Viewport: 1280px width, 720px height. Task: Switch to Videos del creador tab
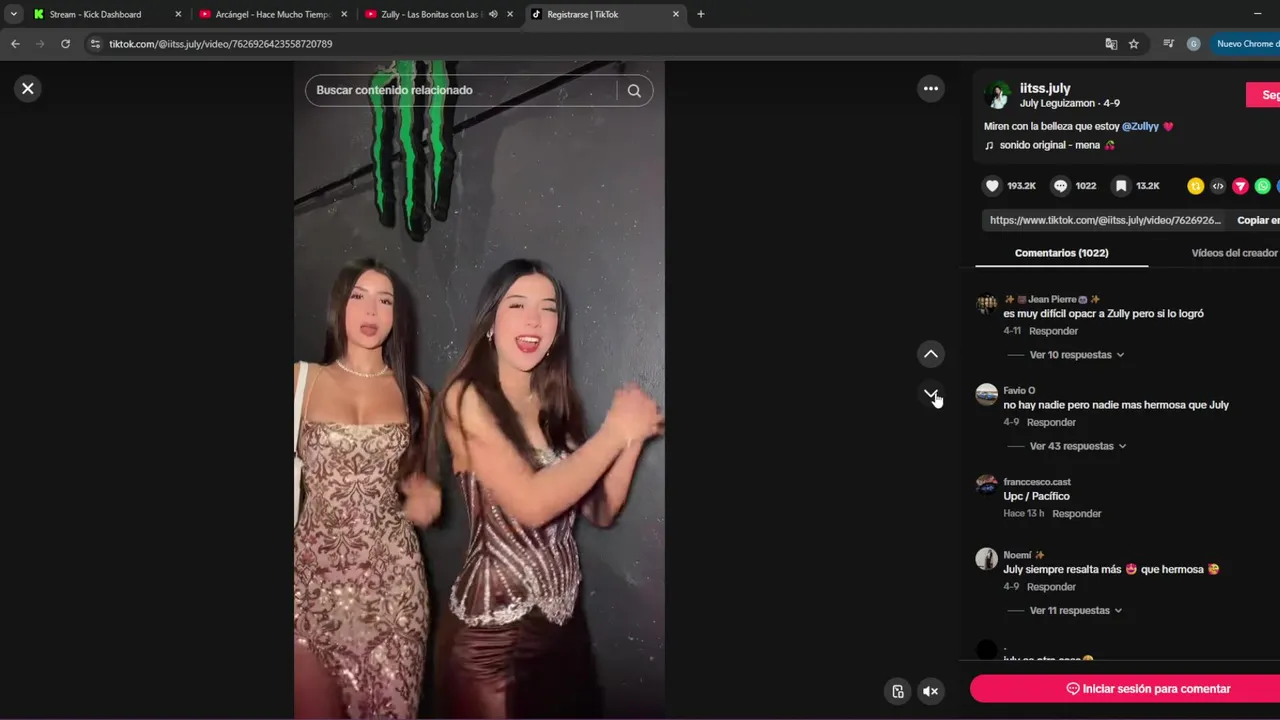click(x=1234, y=253)
